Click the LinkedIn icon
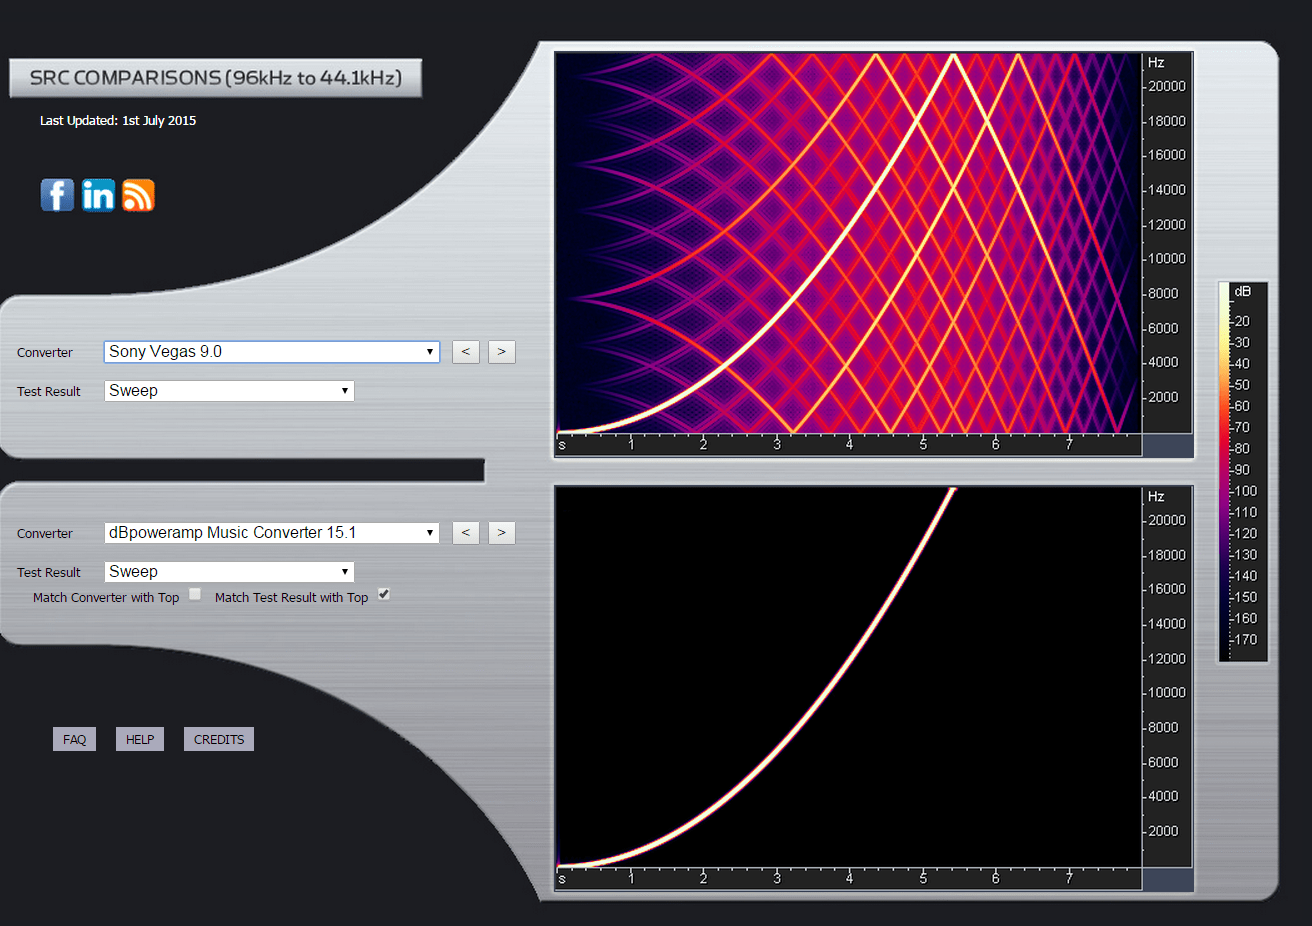Viewport: 1312px width, 926px height. click(98, 195)
